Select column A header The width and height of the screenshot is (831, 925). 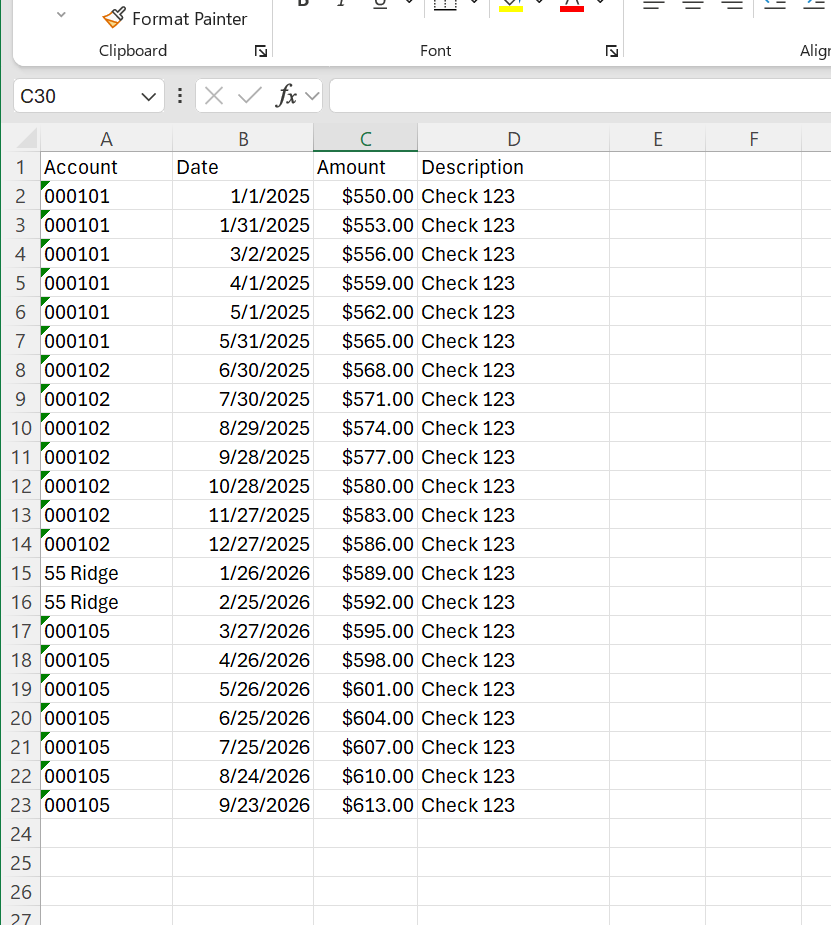(106, 139)
